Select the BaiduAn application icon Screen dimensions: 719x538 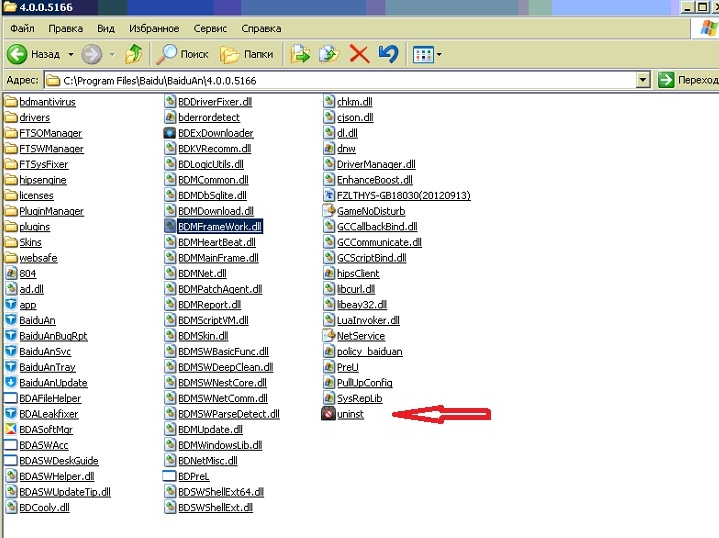click(x=11, y=320)
